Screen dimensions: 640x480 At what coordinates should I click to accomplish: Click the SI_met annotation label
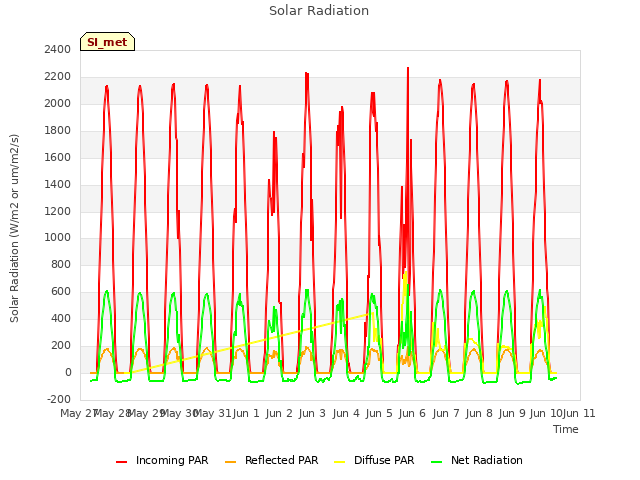(x=107, y=42)
